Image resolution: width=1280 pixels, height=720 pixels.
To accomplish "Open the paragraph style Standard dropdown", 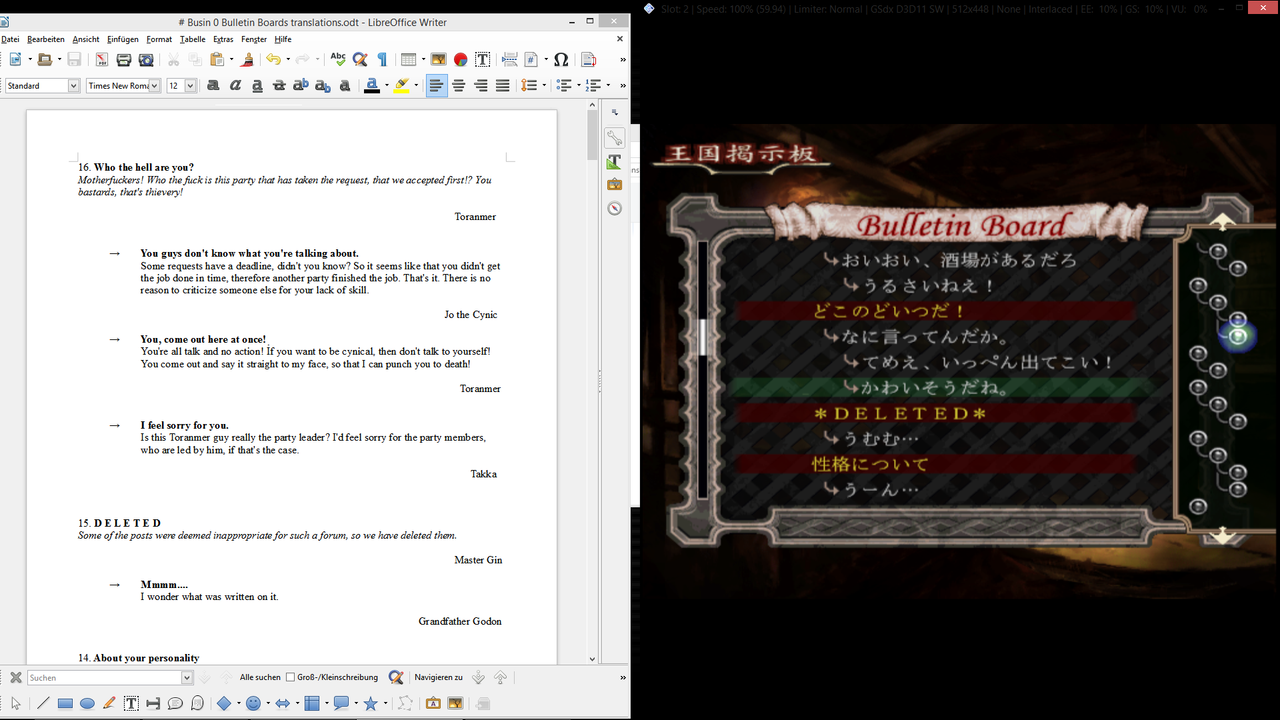I will [73, 86].
